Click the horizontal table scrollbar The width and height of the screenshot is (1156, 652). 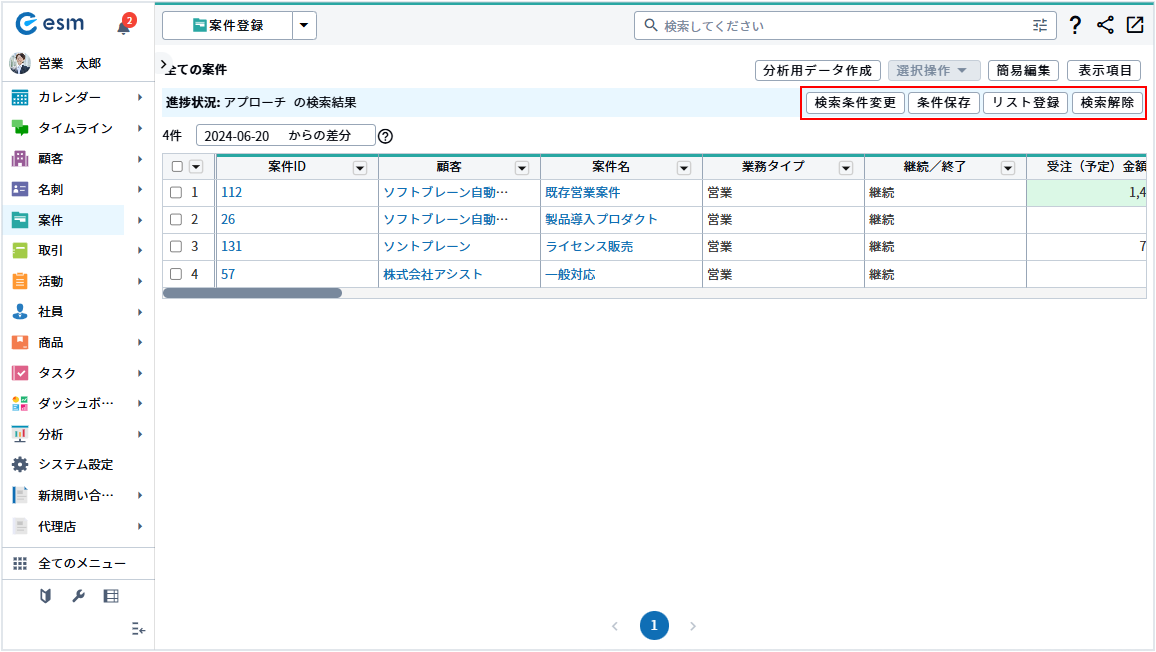(252, 293)
